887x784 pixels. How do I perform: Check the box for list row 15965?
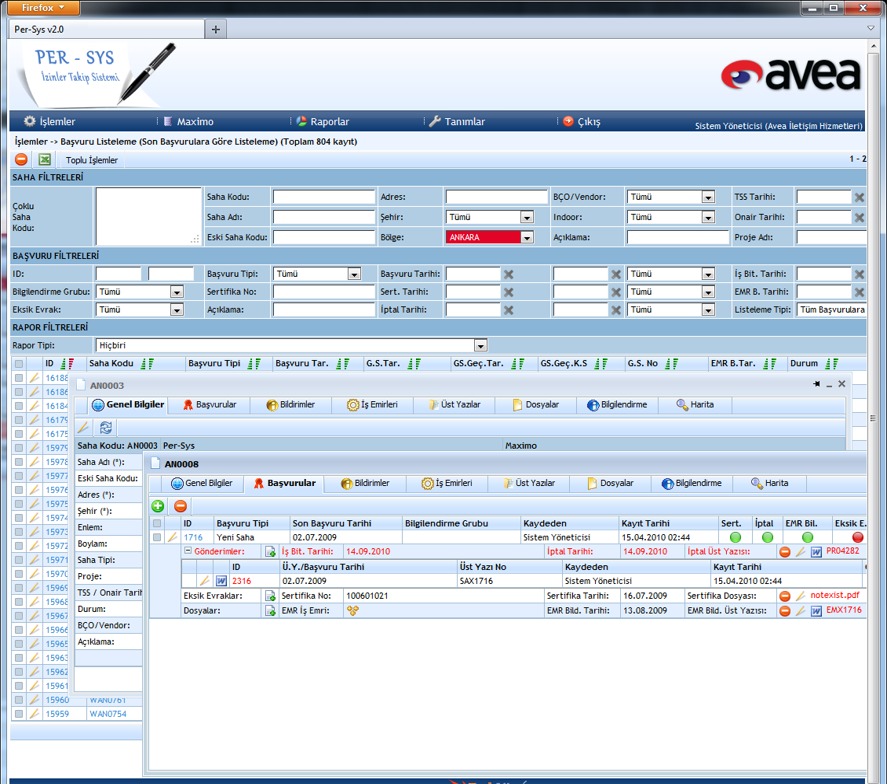[x=19, y=644]
